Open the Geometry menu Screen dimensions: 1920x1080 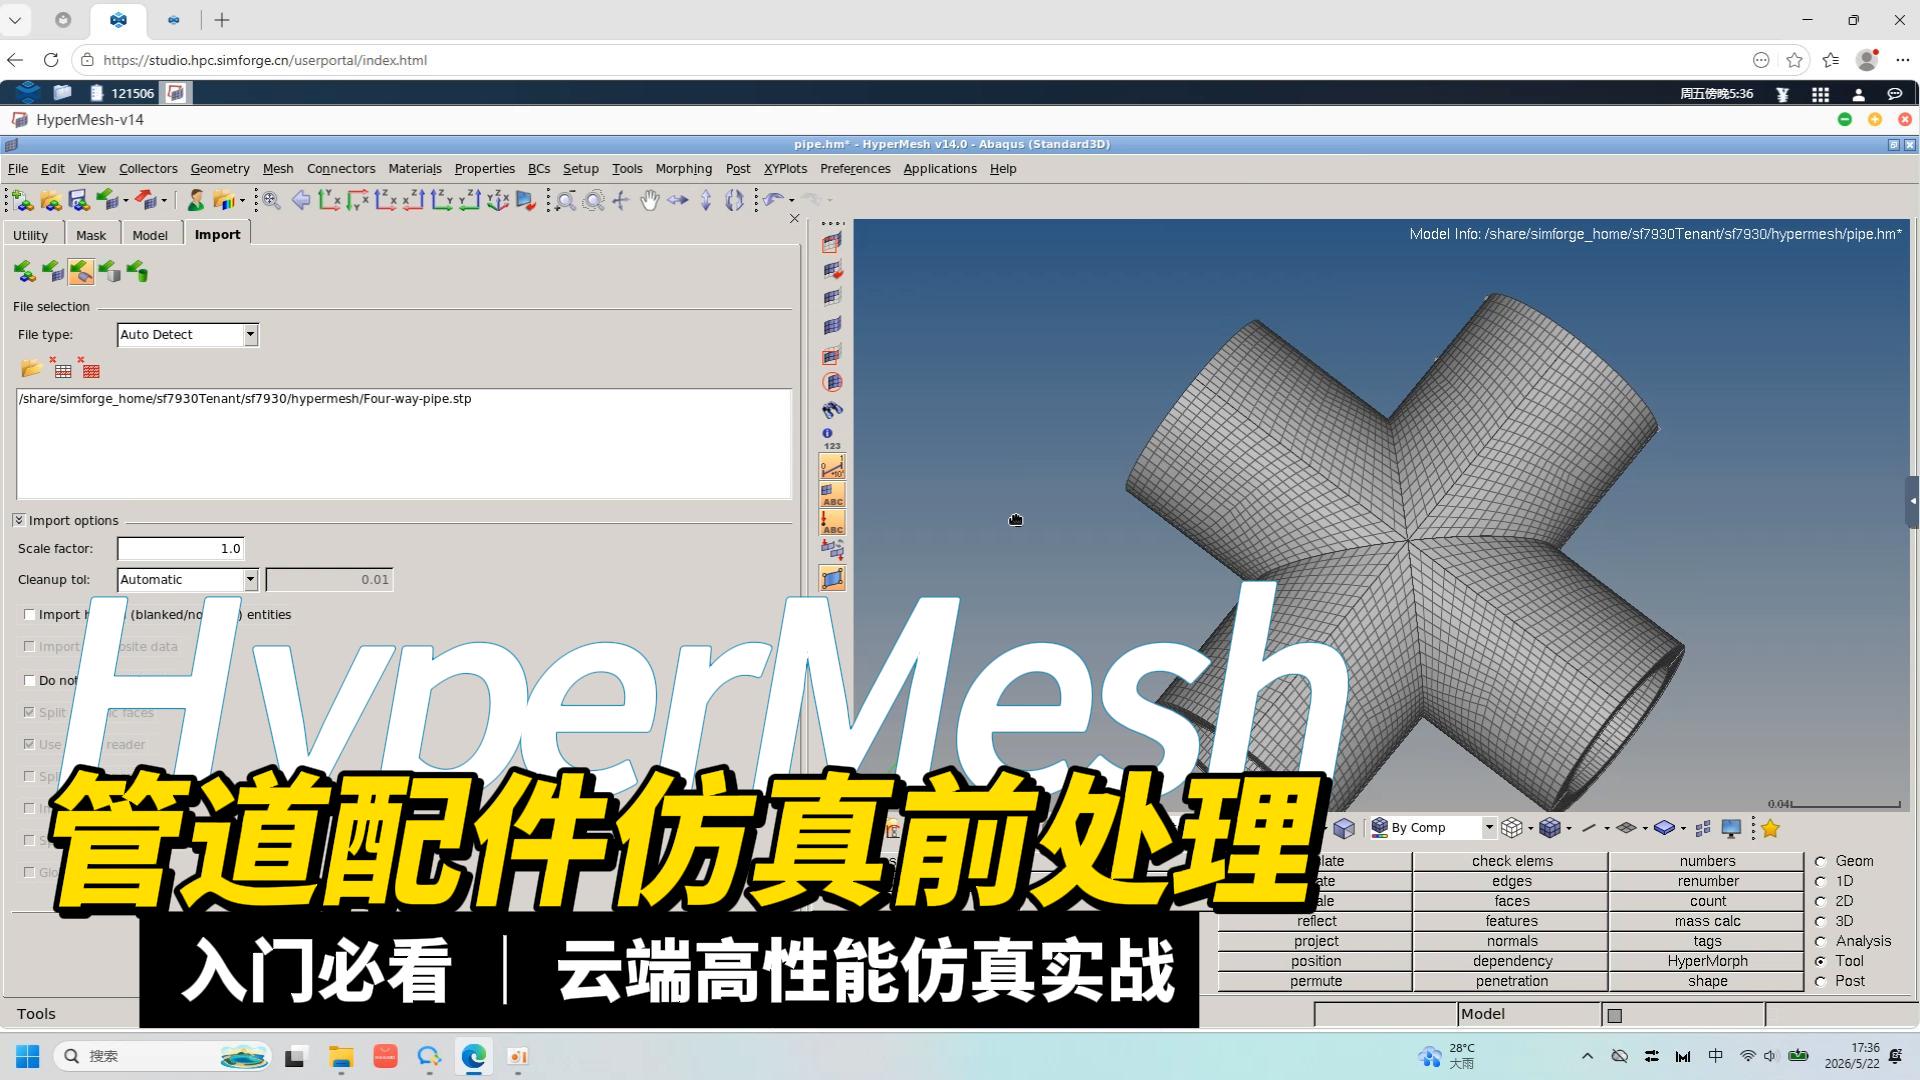click(x=220, y=169)
